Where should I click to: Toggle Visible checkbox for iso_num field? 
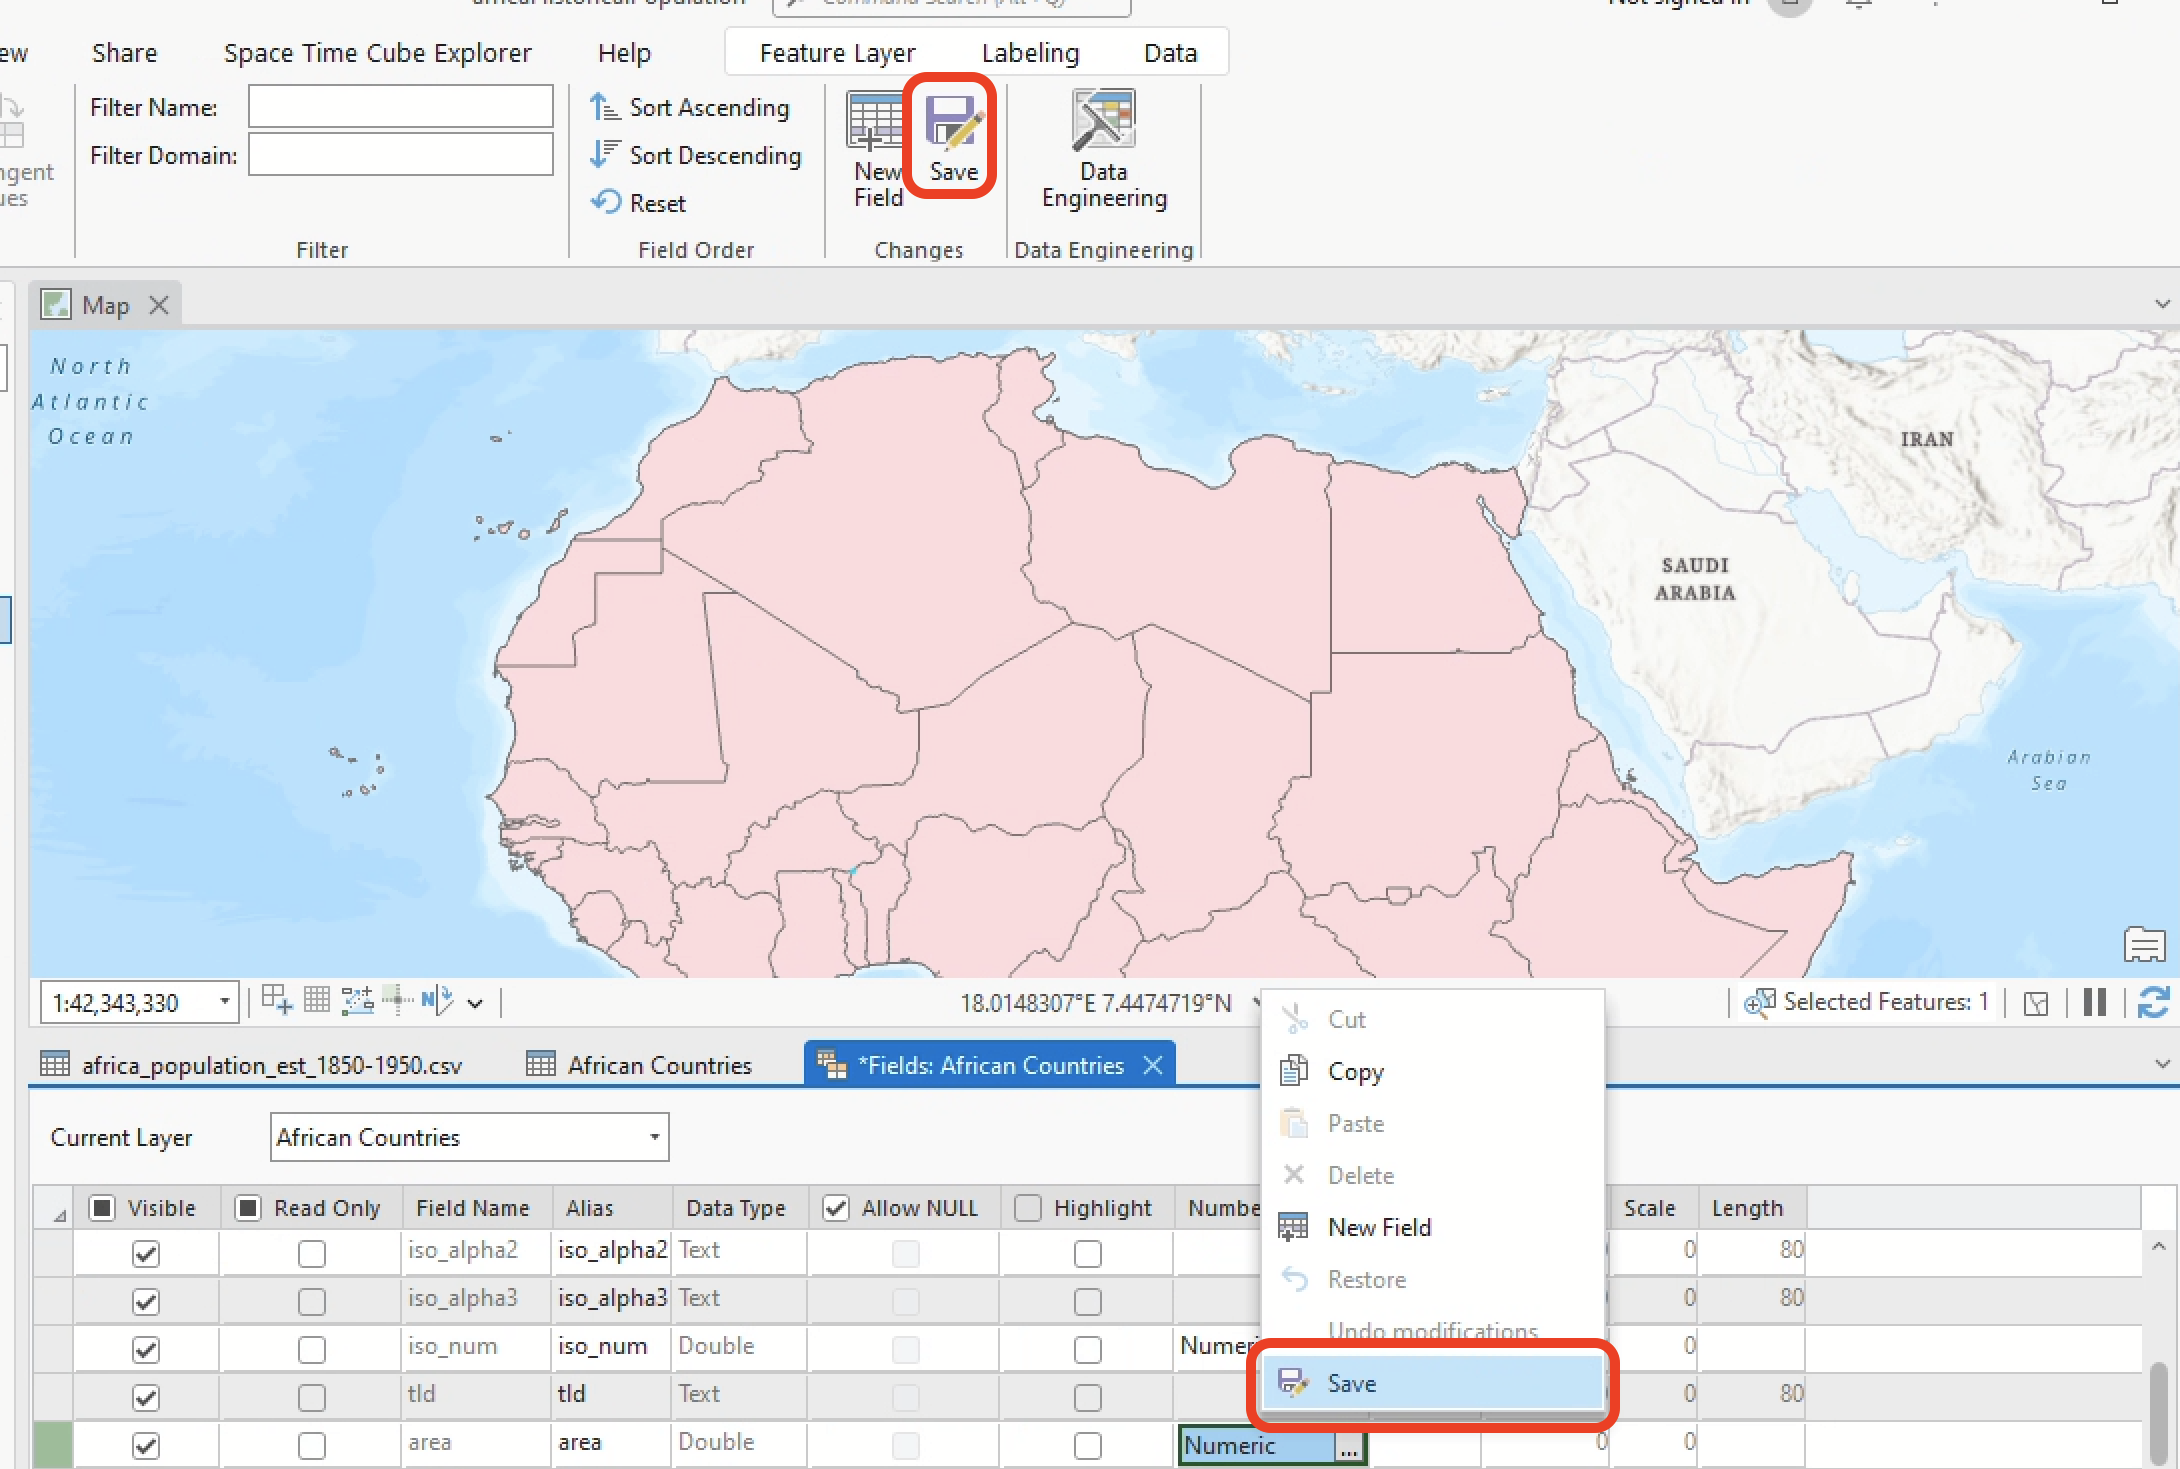pos(146,1349)
